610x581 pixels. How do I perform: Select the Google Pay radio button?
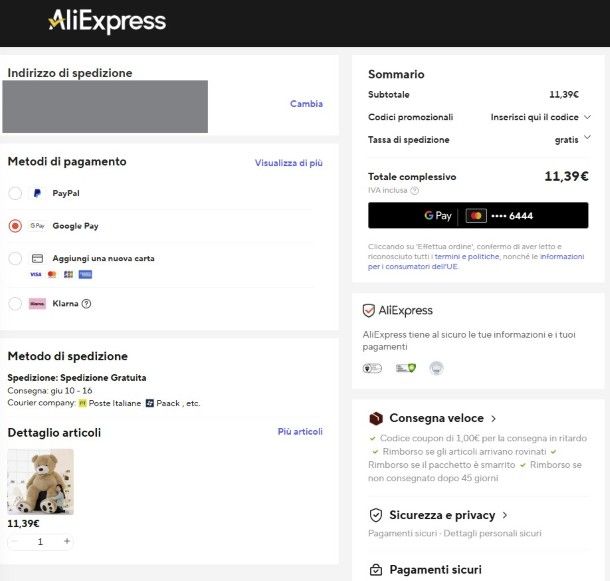coord(15,226)
